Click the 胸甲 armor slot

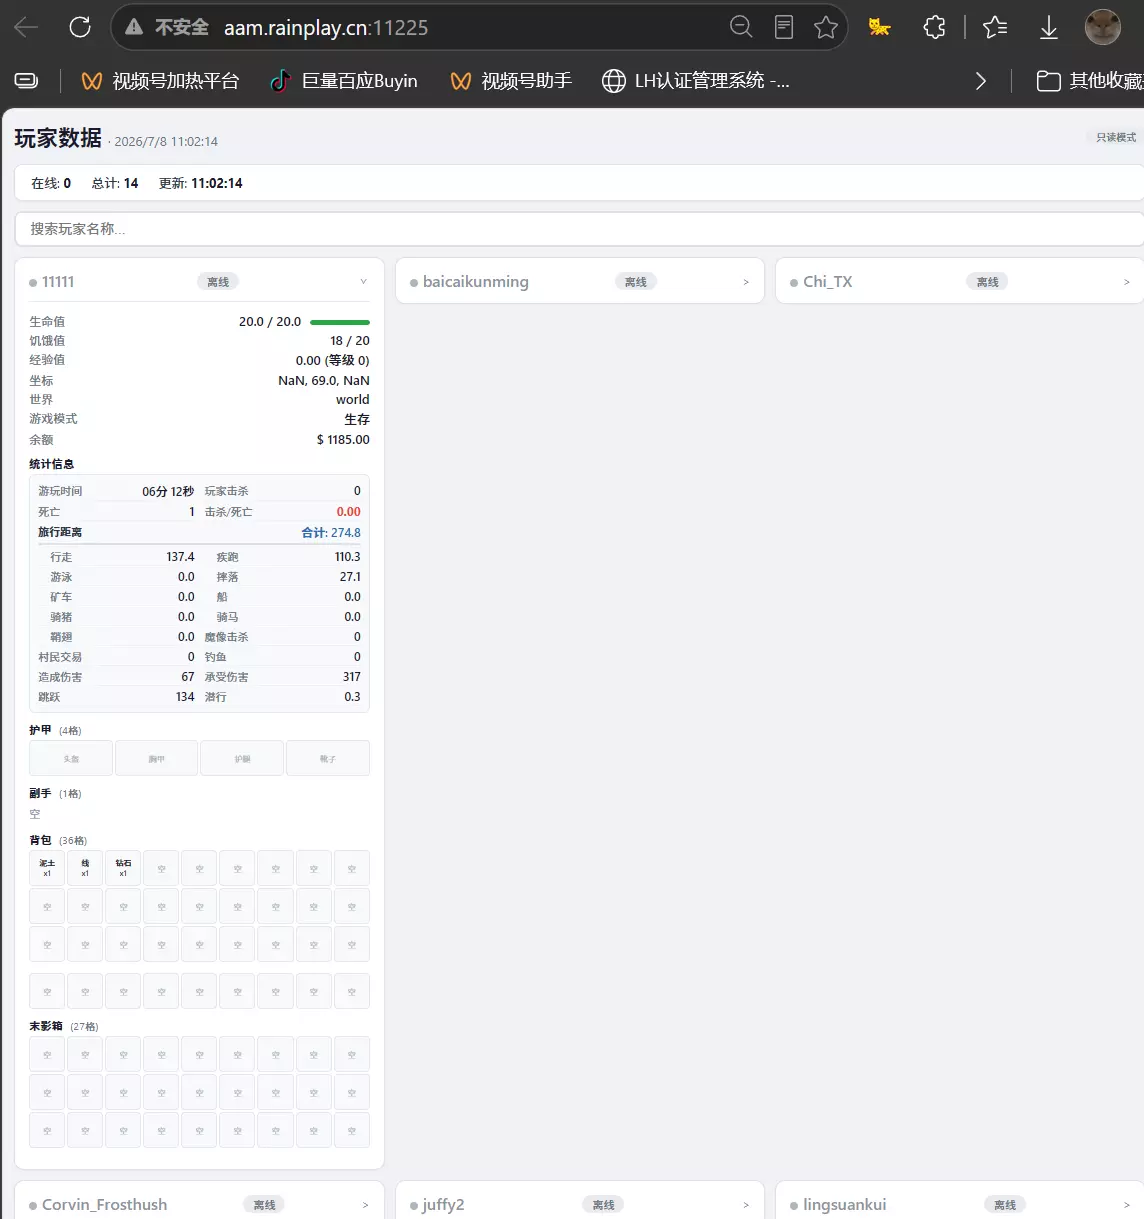point(157,759)
